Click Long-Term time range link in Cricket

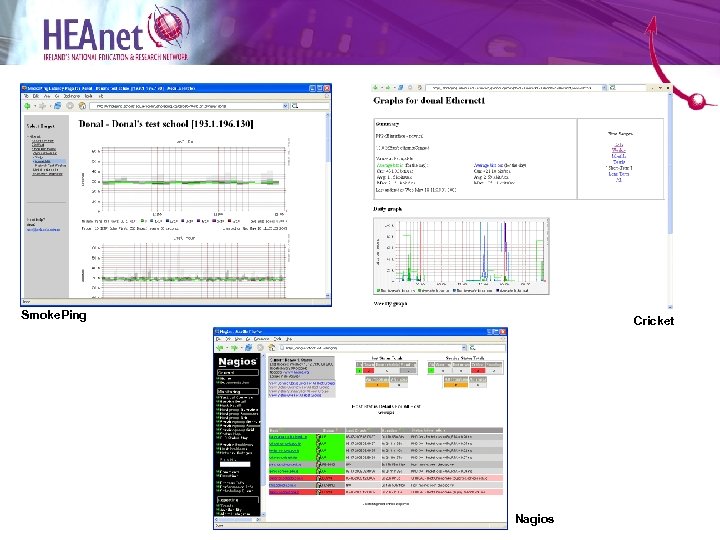619,174
